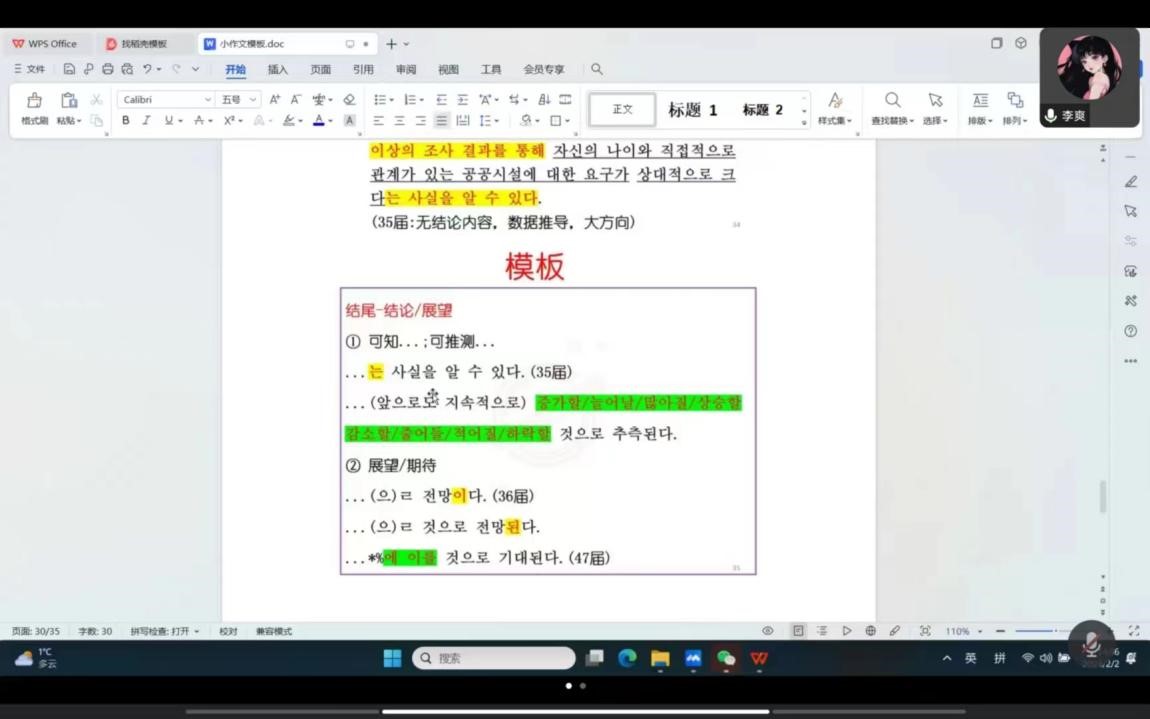Click the save document icon
The width and height of the screenshot is (1150, 719).
[x=69, y=70]
